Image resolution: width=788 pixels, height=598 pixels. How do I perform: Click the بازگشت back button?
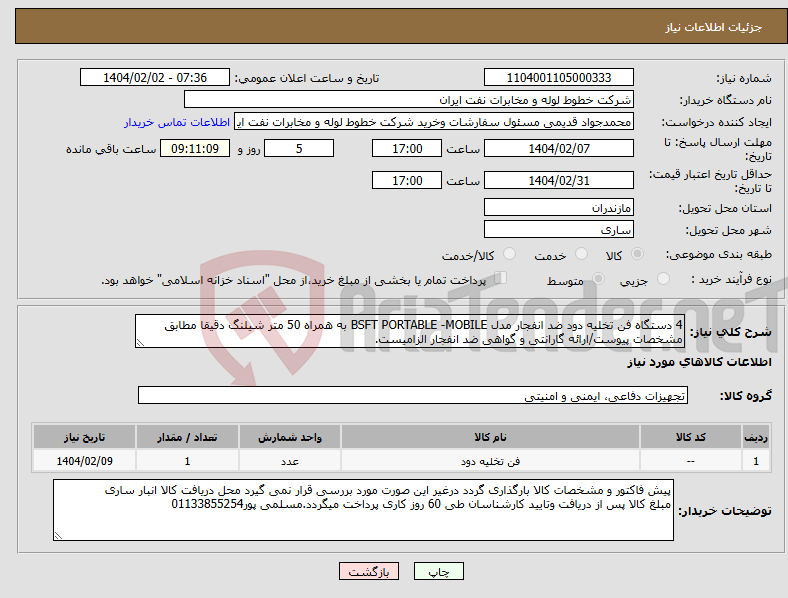click(369, 571)
